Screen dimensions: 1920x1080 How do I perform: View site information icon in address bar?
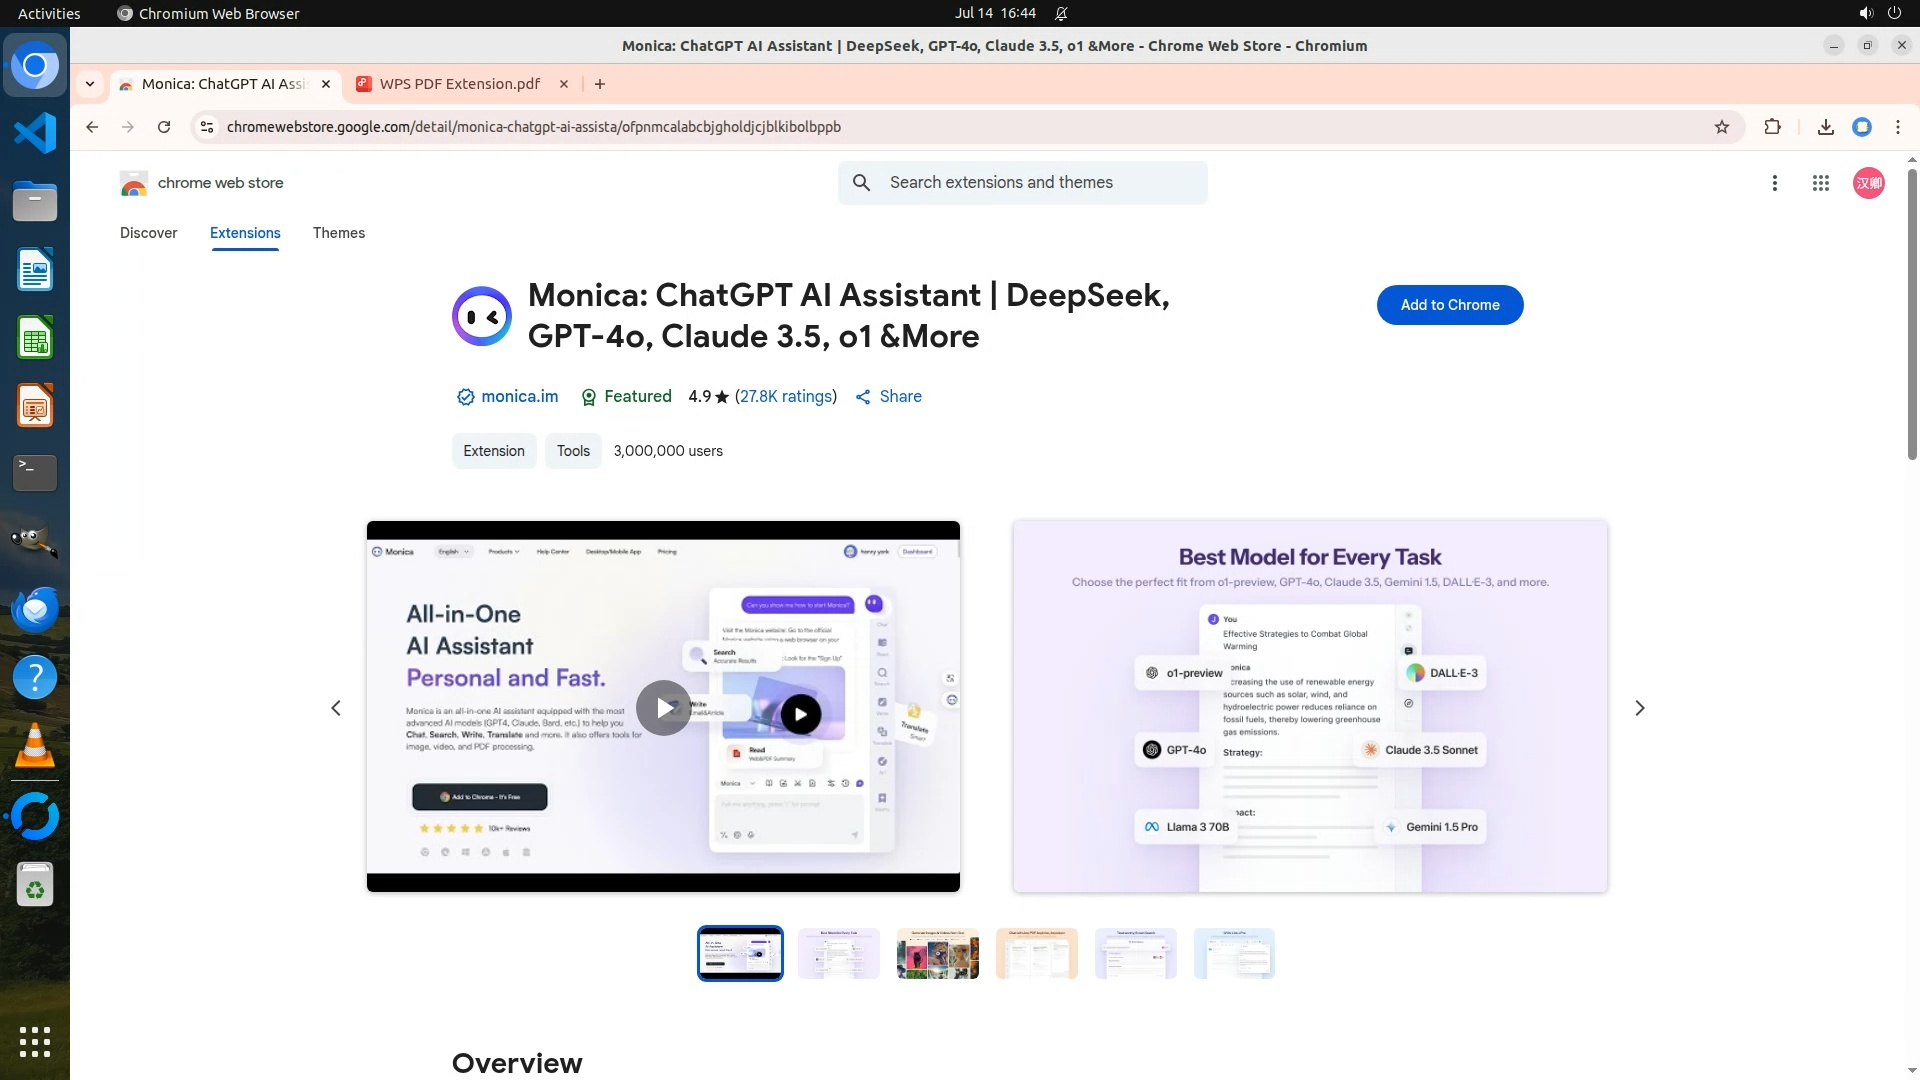(x=207, y=127)
